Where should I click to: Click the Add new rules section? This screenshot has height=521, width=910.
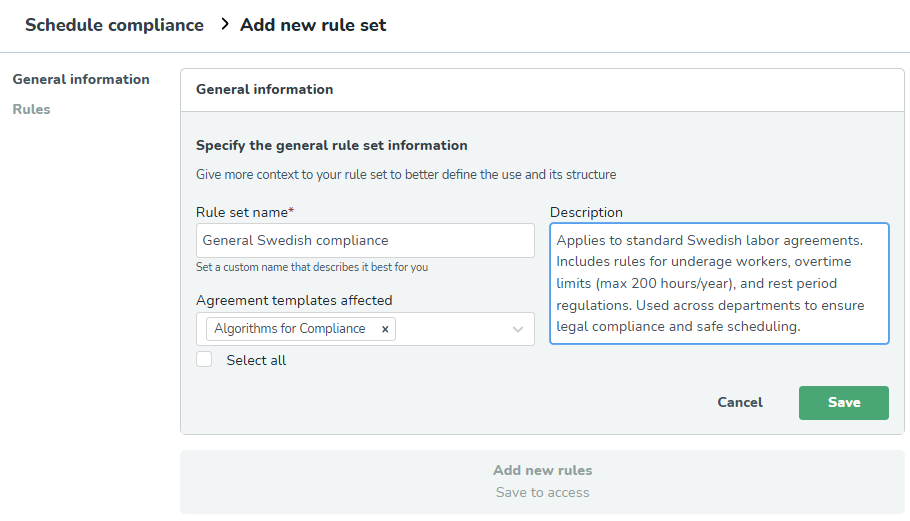[542, 482]
